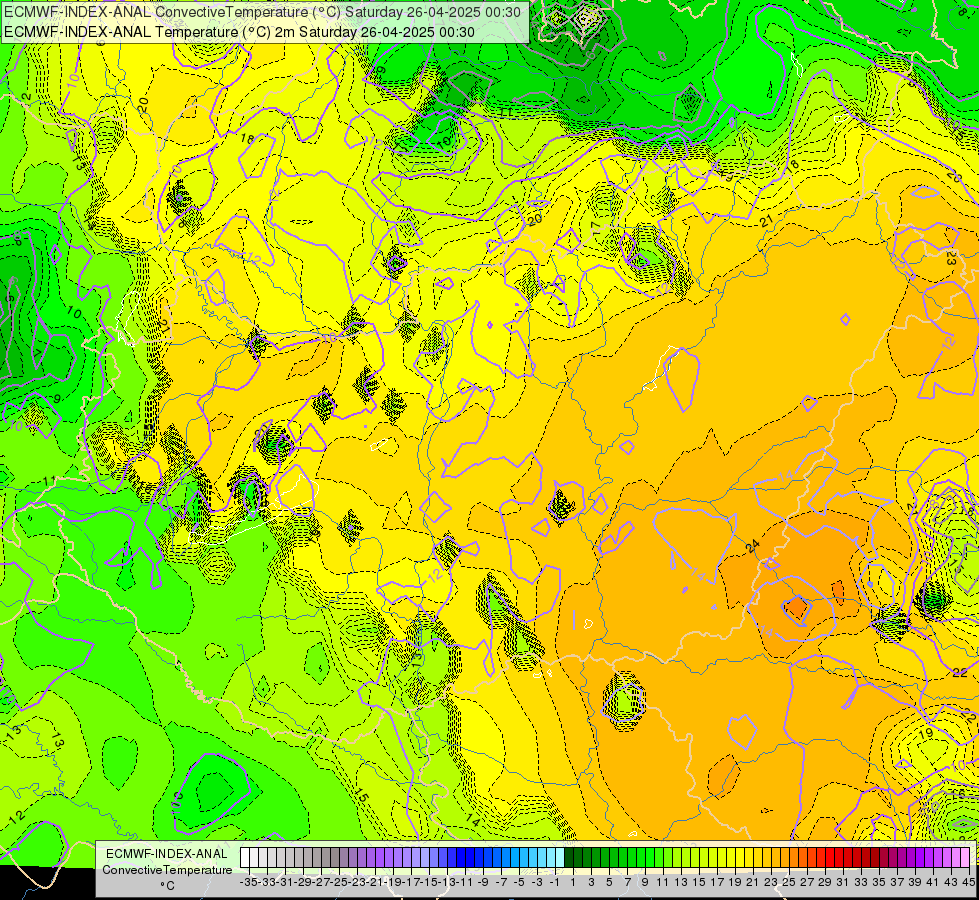The height and width of the screenshot is (900, 979).
Task: Select the dark green swatch above legend value 1
Action: tap(569, 857)
